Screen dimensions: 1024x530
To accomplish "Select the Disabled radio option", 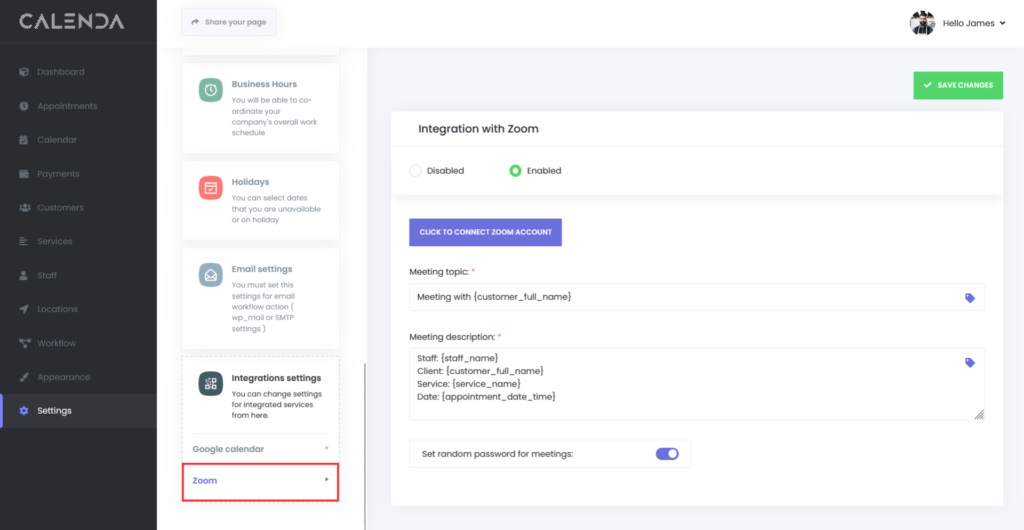I will 415,171.
